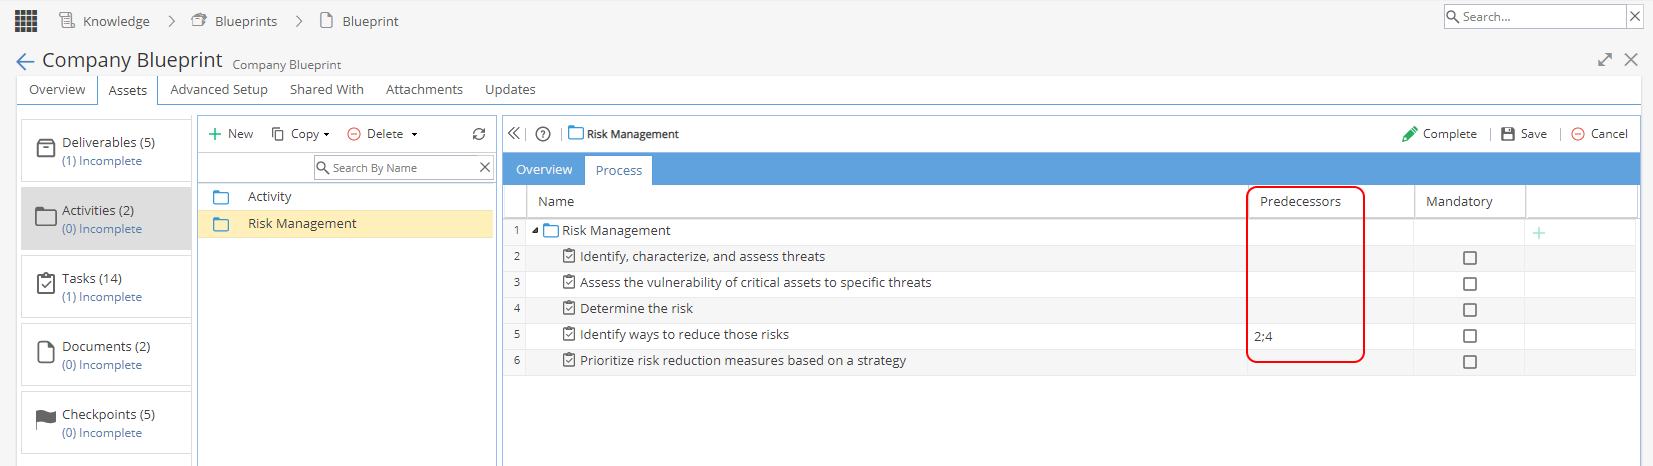Select Deliverables (5) category

tap(106, 151)
